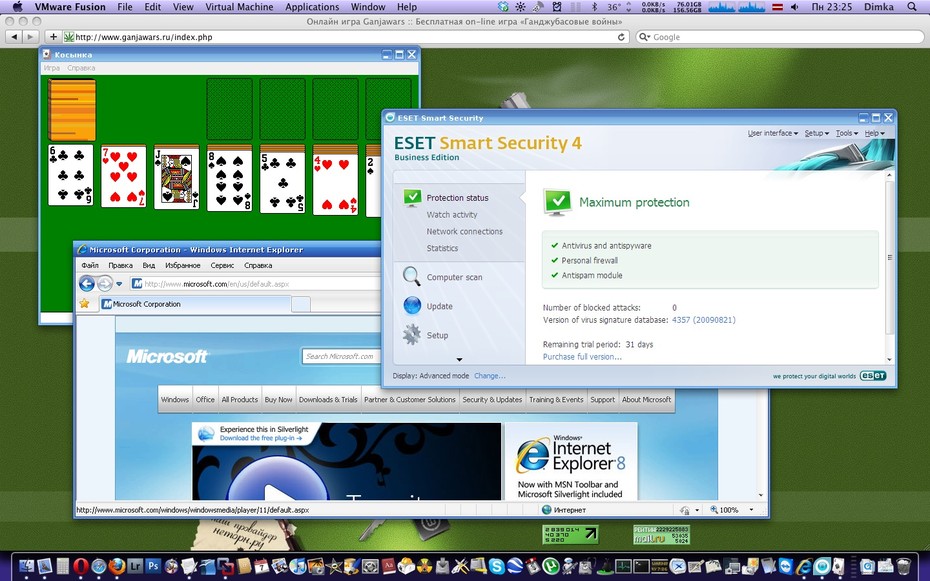The image size is (930, 581).
Task: Open the Tools dropdown in ESET
Action: [847, 133]
